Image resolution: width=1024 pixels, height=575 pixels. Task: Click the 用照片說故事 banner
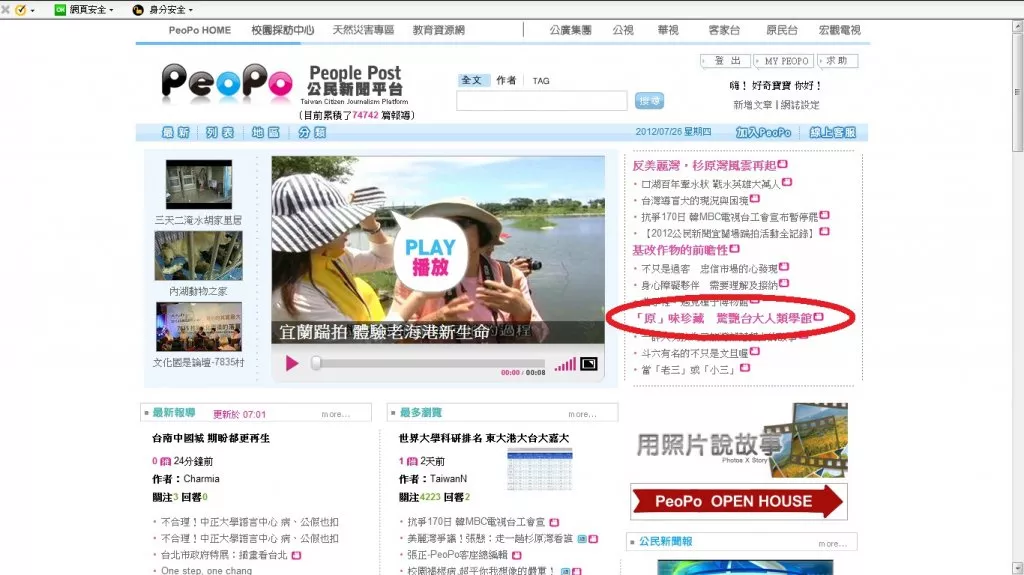(742, 440)
